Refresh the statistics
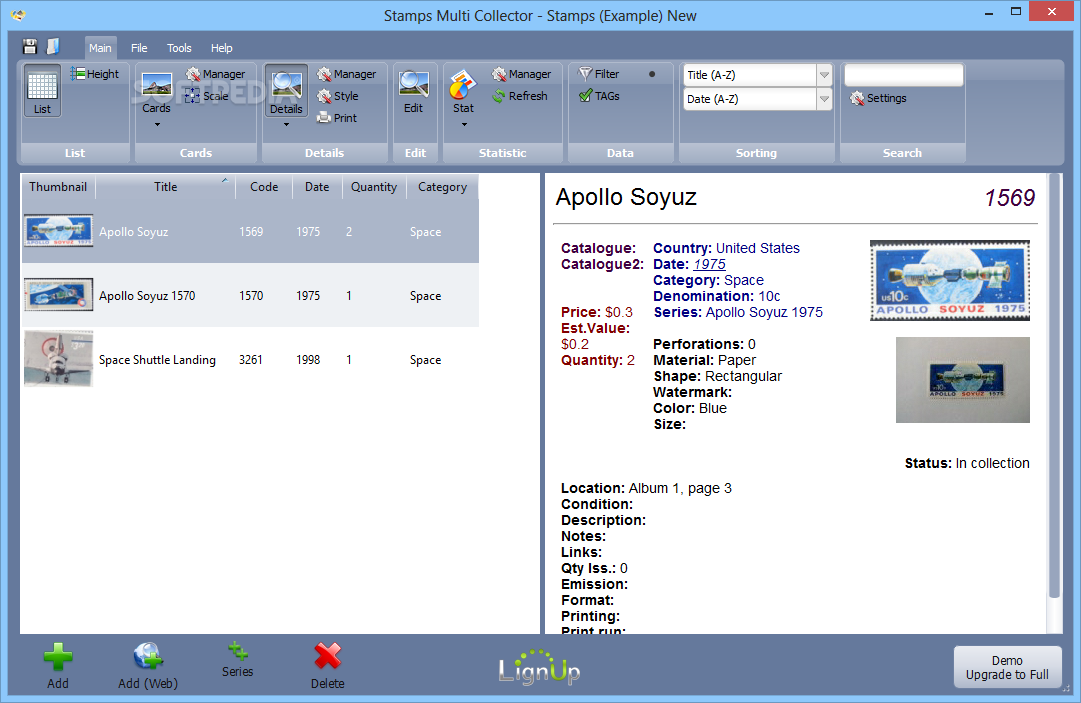Viewport: 1081px width, 703px height. (x=520, y=96)
